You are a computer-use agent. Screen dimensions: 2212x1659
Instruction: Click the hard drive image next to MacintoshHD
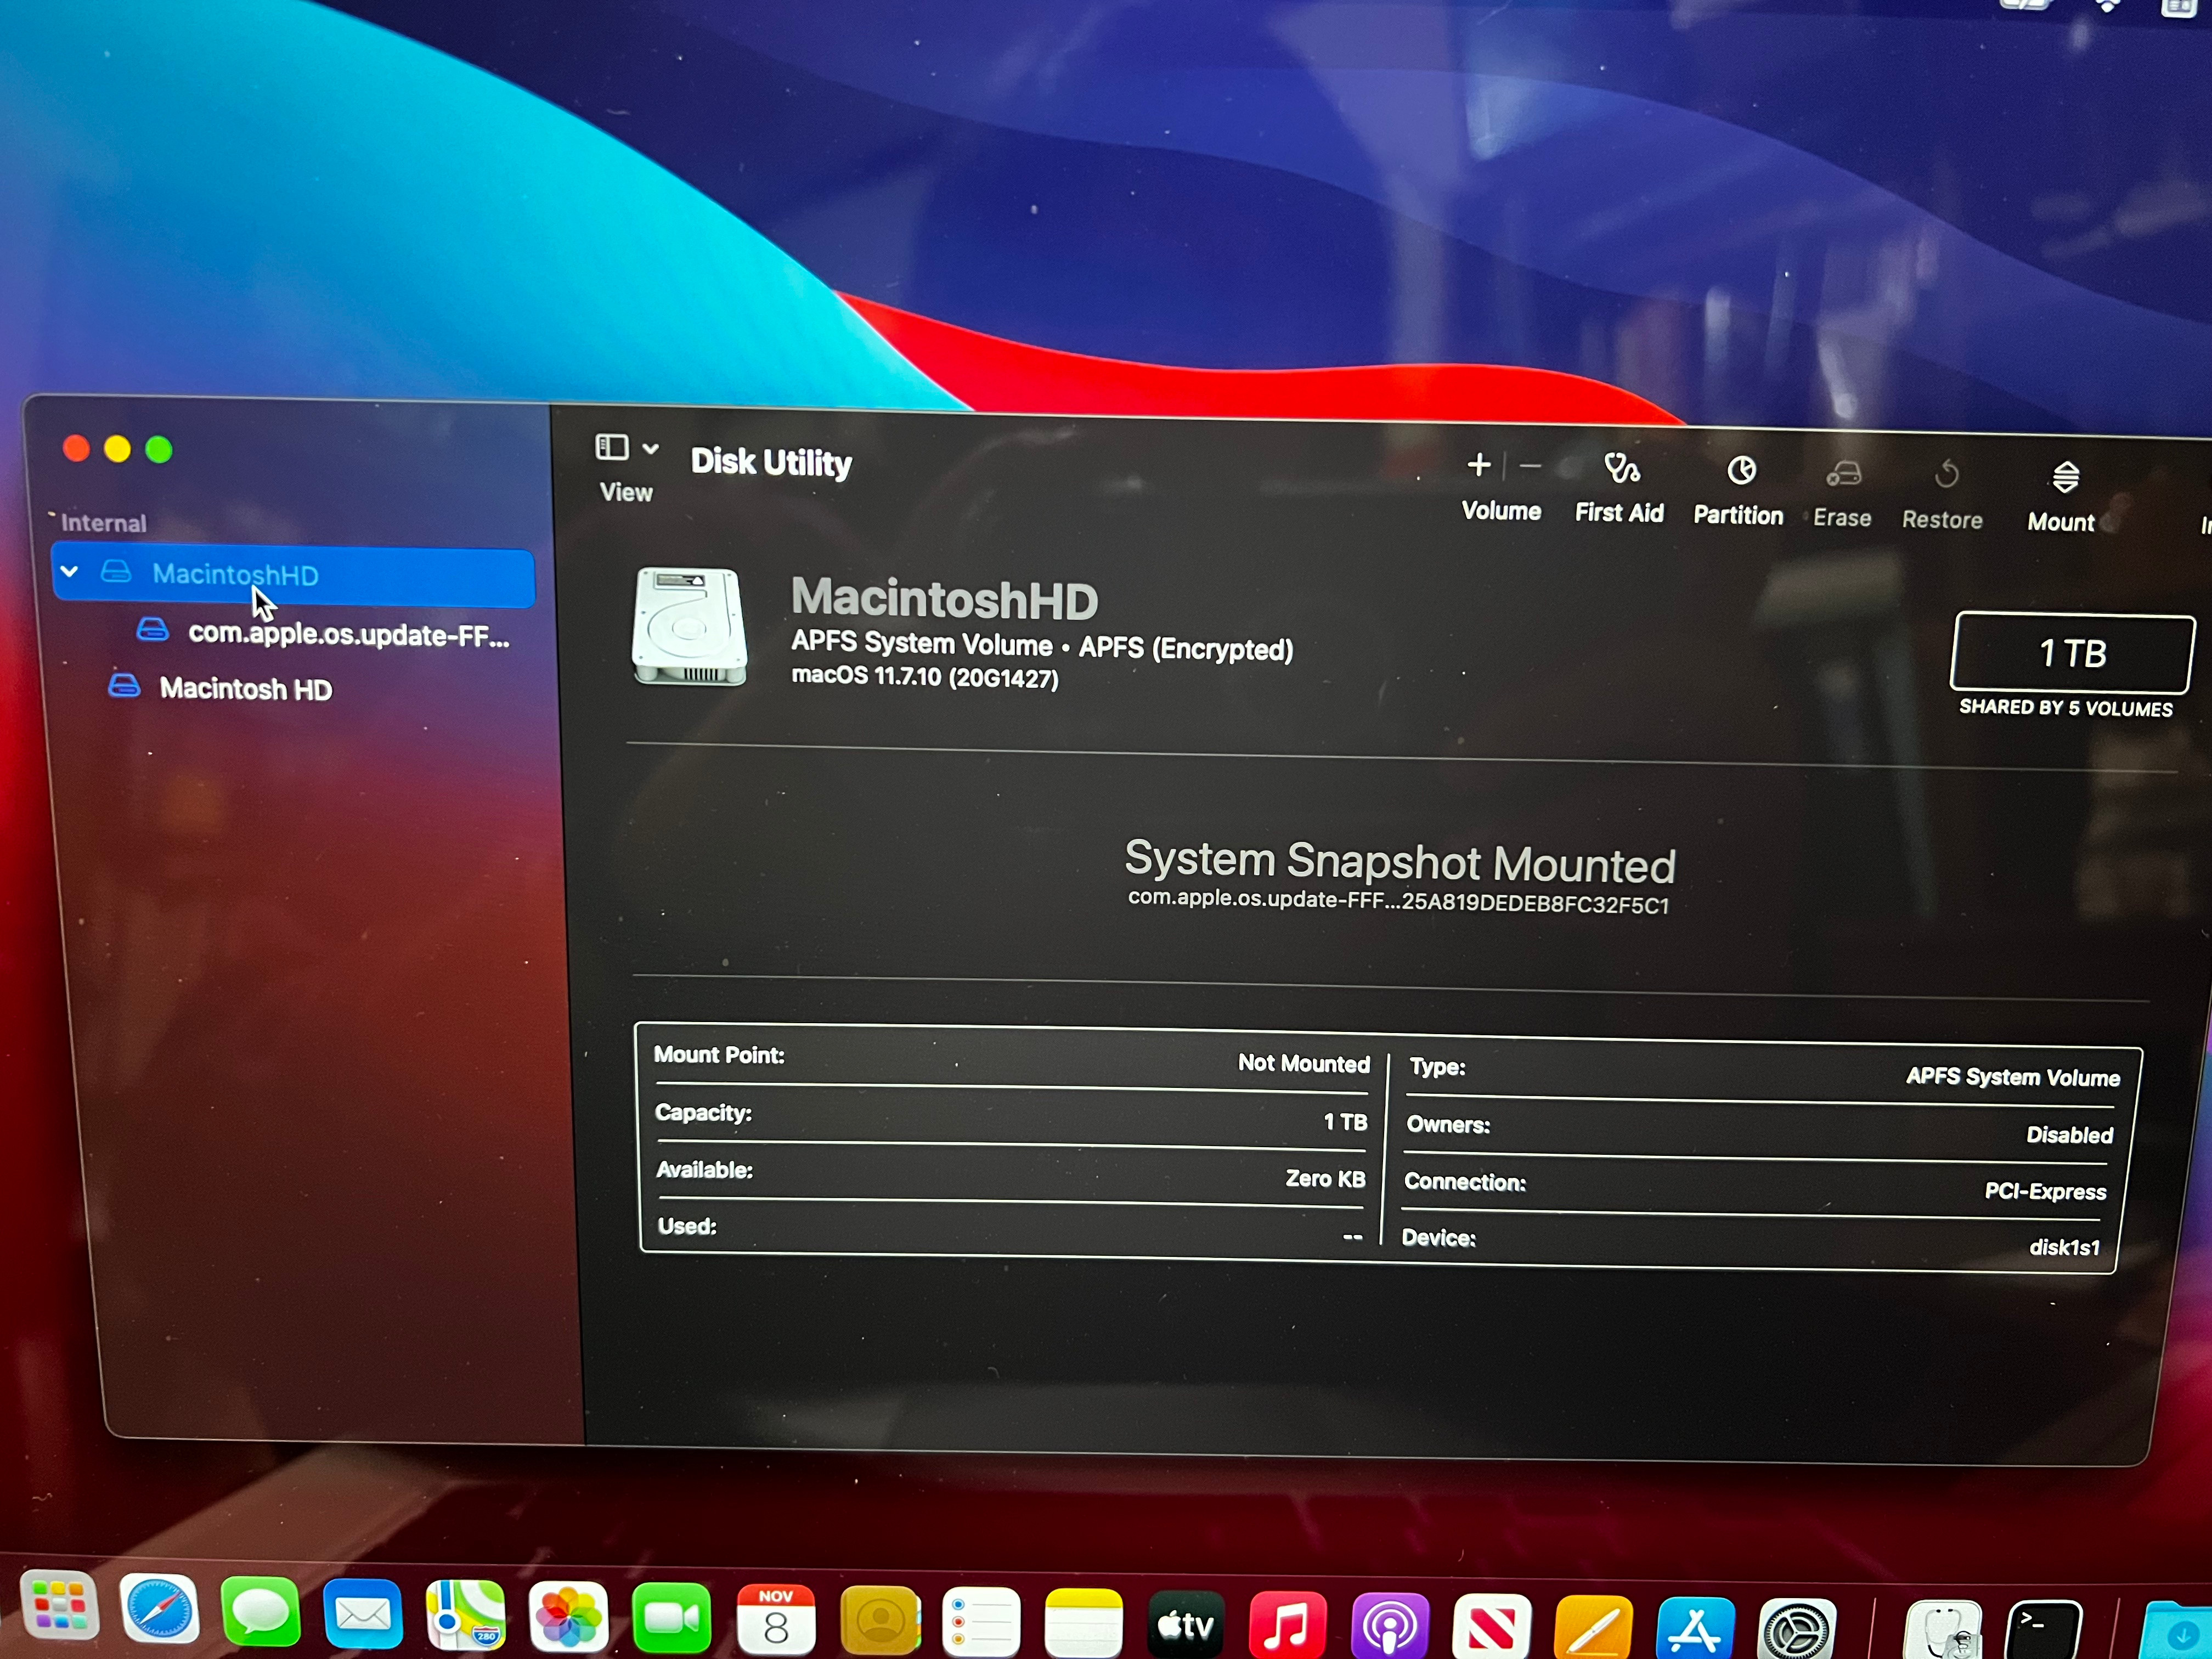689,627
